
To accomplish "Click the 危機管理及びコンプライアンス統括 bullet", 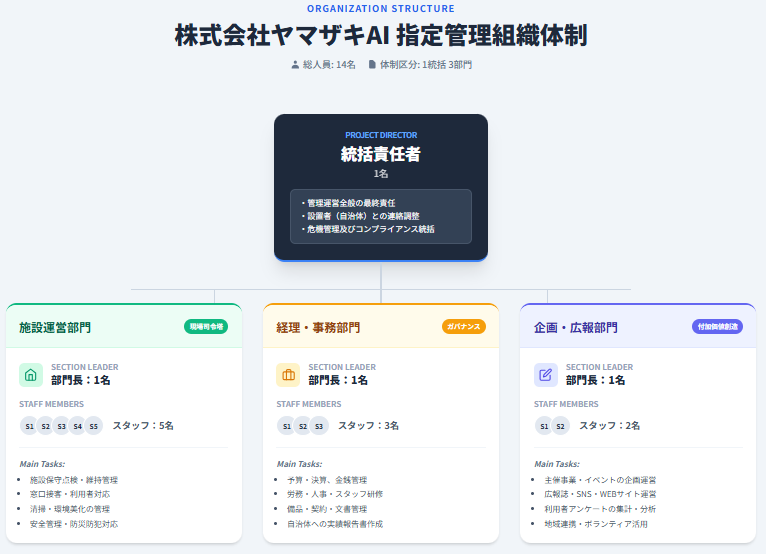I will 371,229.
